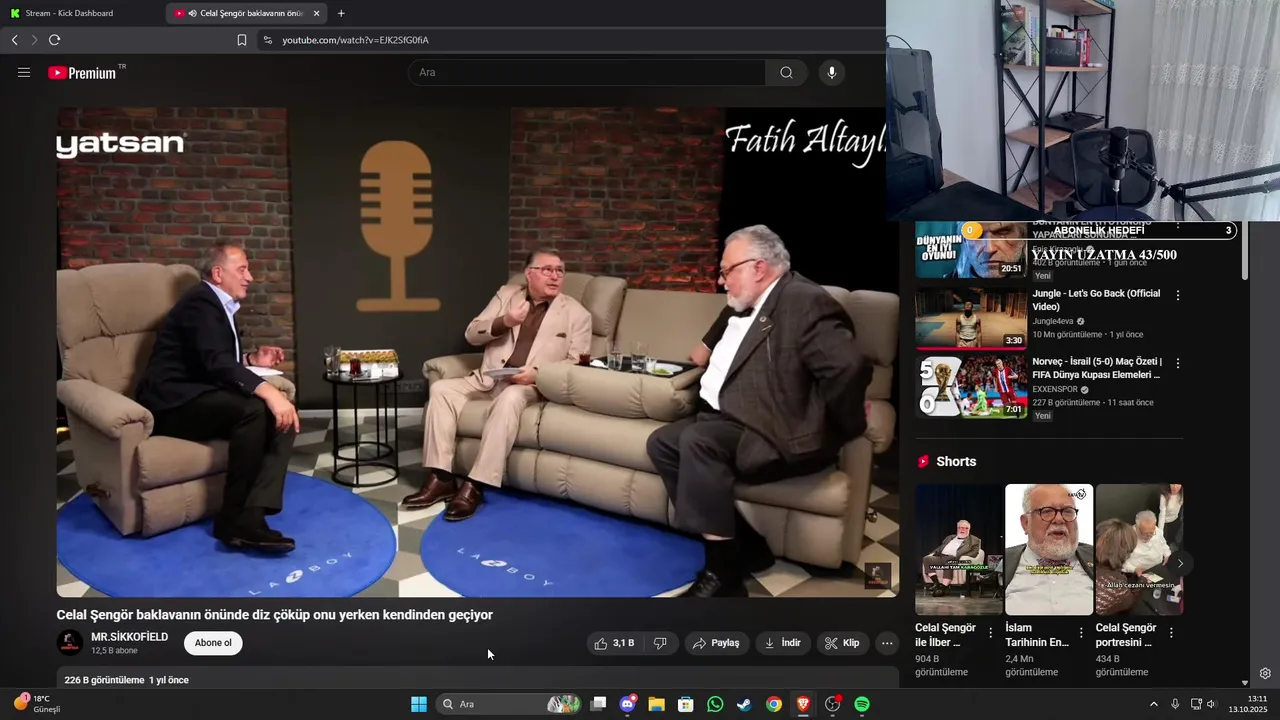Viewport: 1280px width, 720px height.
Task: Open Jungle - Let's Go Back video title
Action: pos(1096,300)
